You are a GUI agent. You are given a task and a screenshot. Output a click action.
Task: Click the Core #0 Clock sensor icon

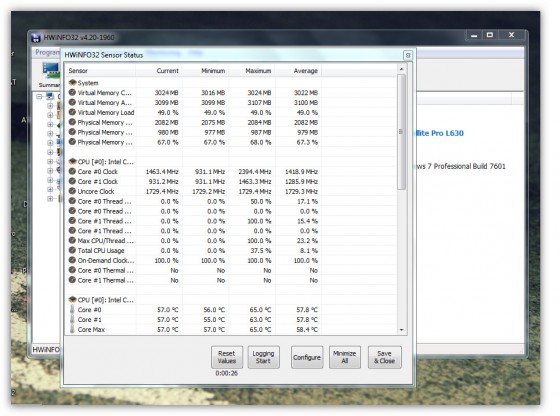click(72, 171)
